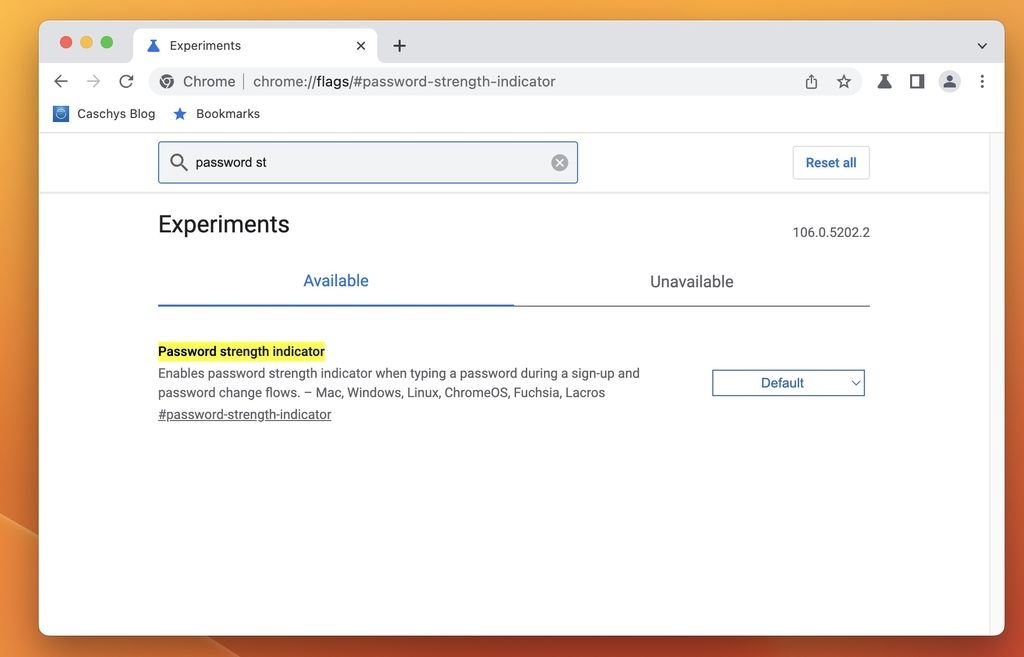Open the Experiments flask toolbar icon

click(x=884, y=82)
